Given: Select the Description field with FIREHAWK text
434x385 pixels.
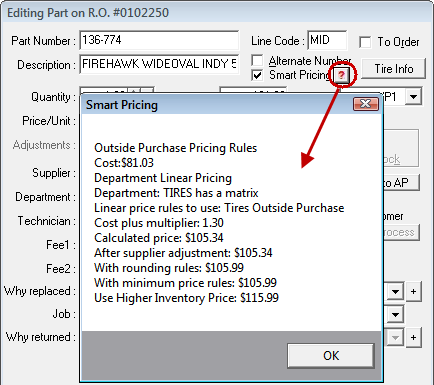Looking at the screenshot, I should click(159, 64).
